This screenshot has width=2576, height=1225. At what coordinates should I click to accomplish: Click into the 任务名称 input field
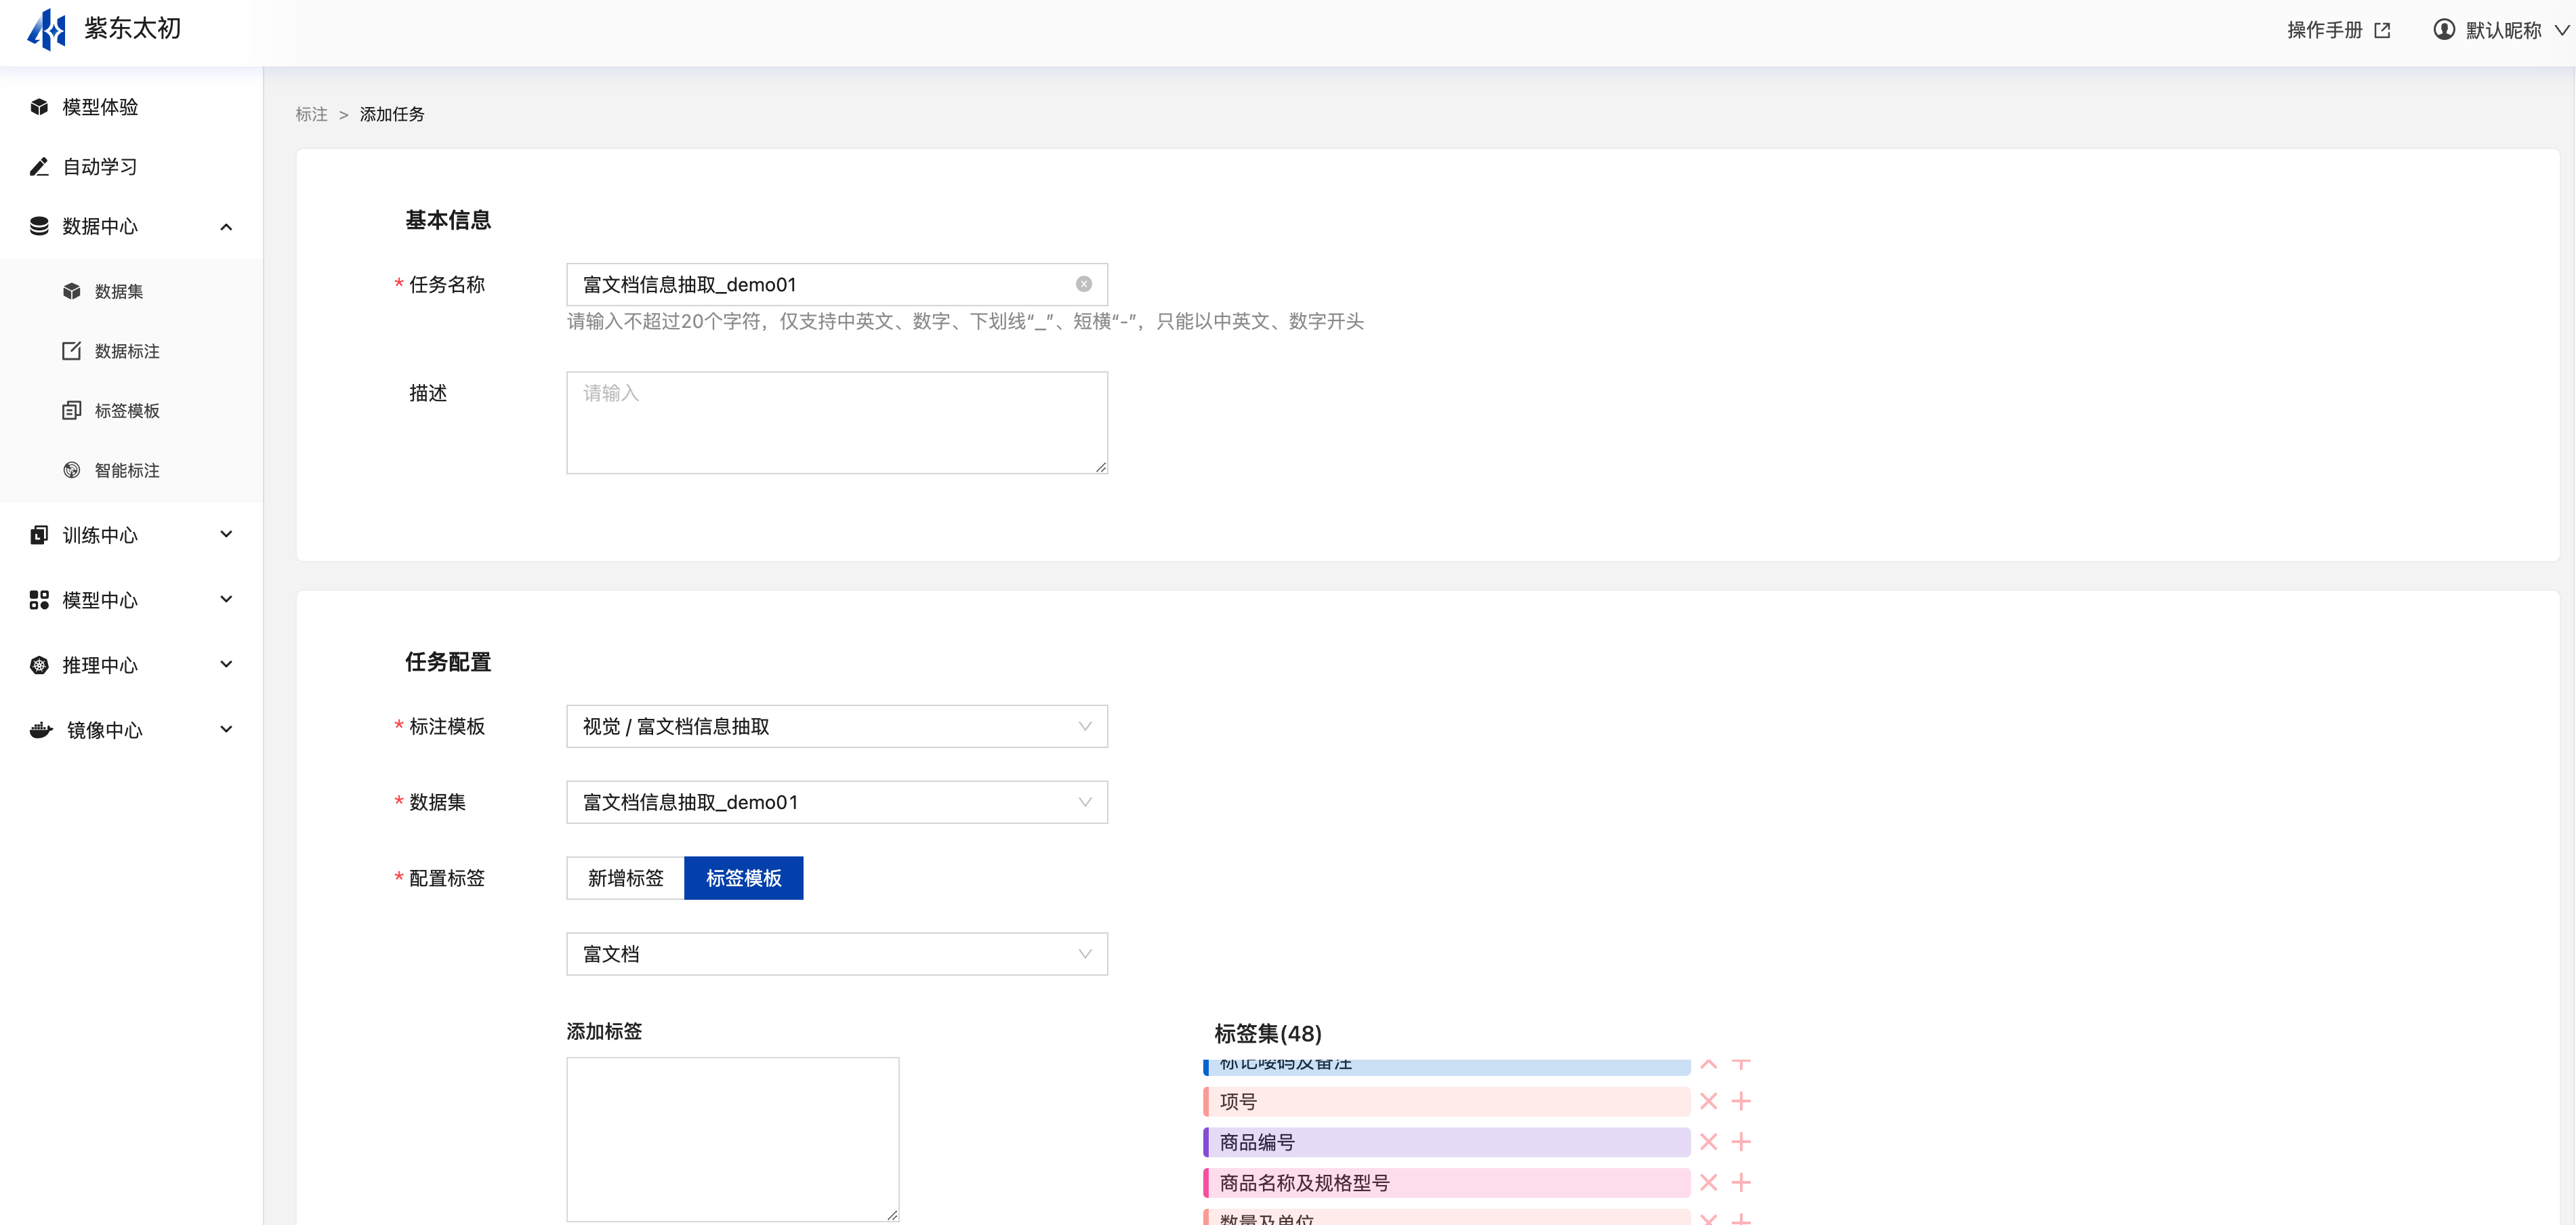(837, 284)
